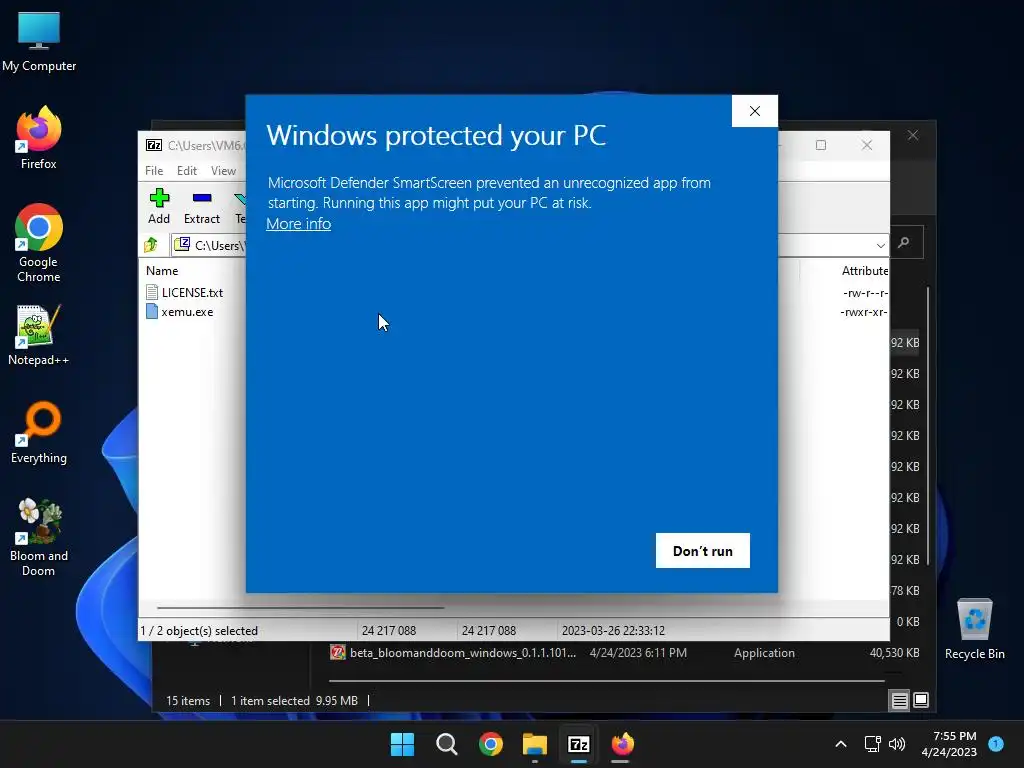This screenshot has width=1024, height=768.
Task: Switch to 7-Zip on the taskbar
Action: [579, 744]
